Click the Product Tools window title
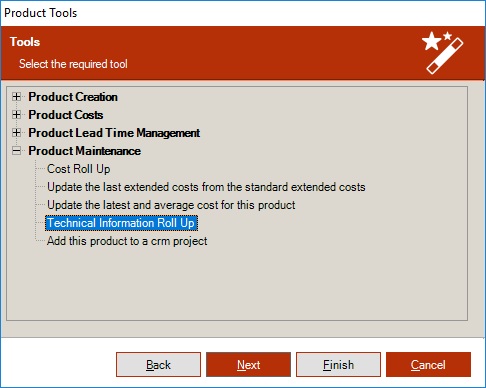The width and height of the screenshot is (486, 388). 41,13
